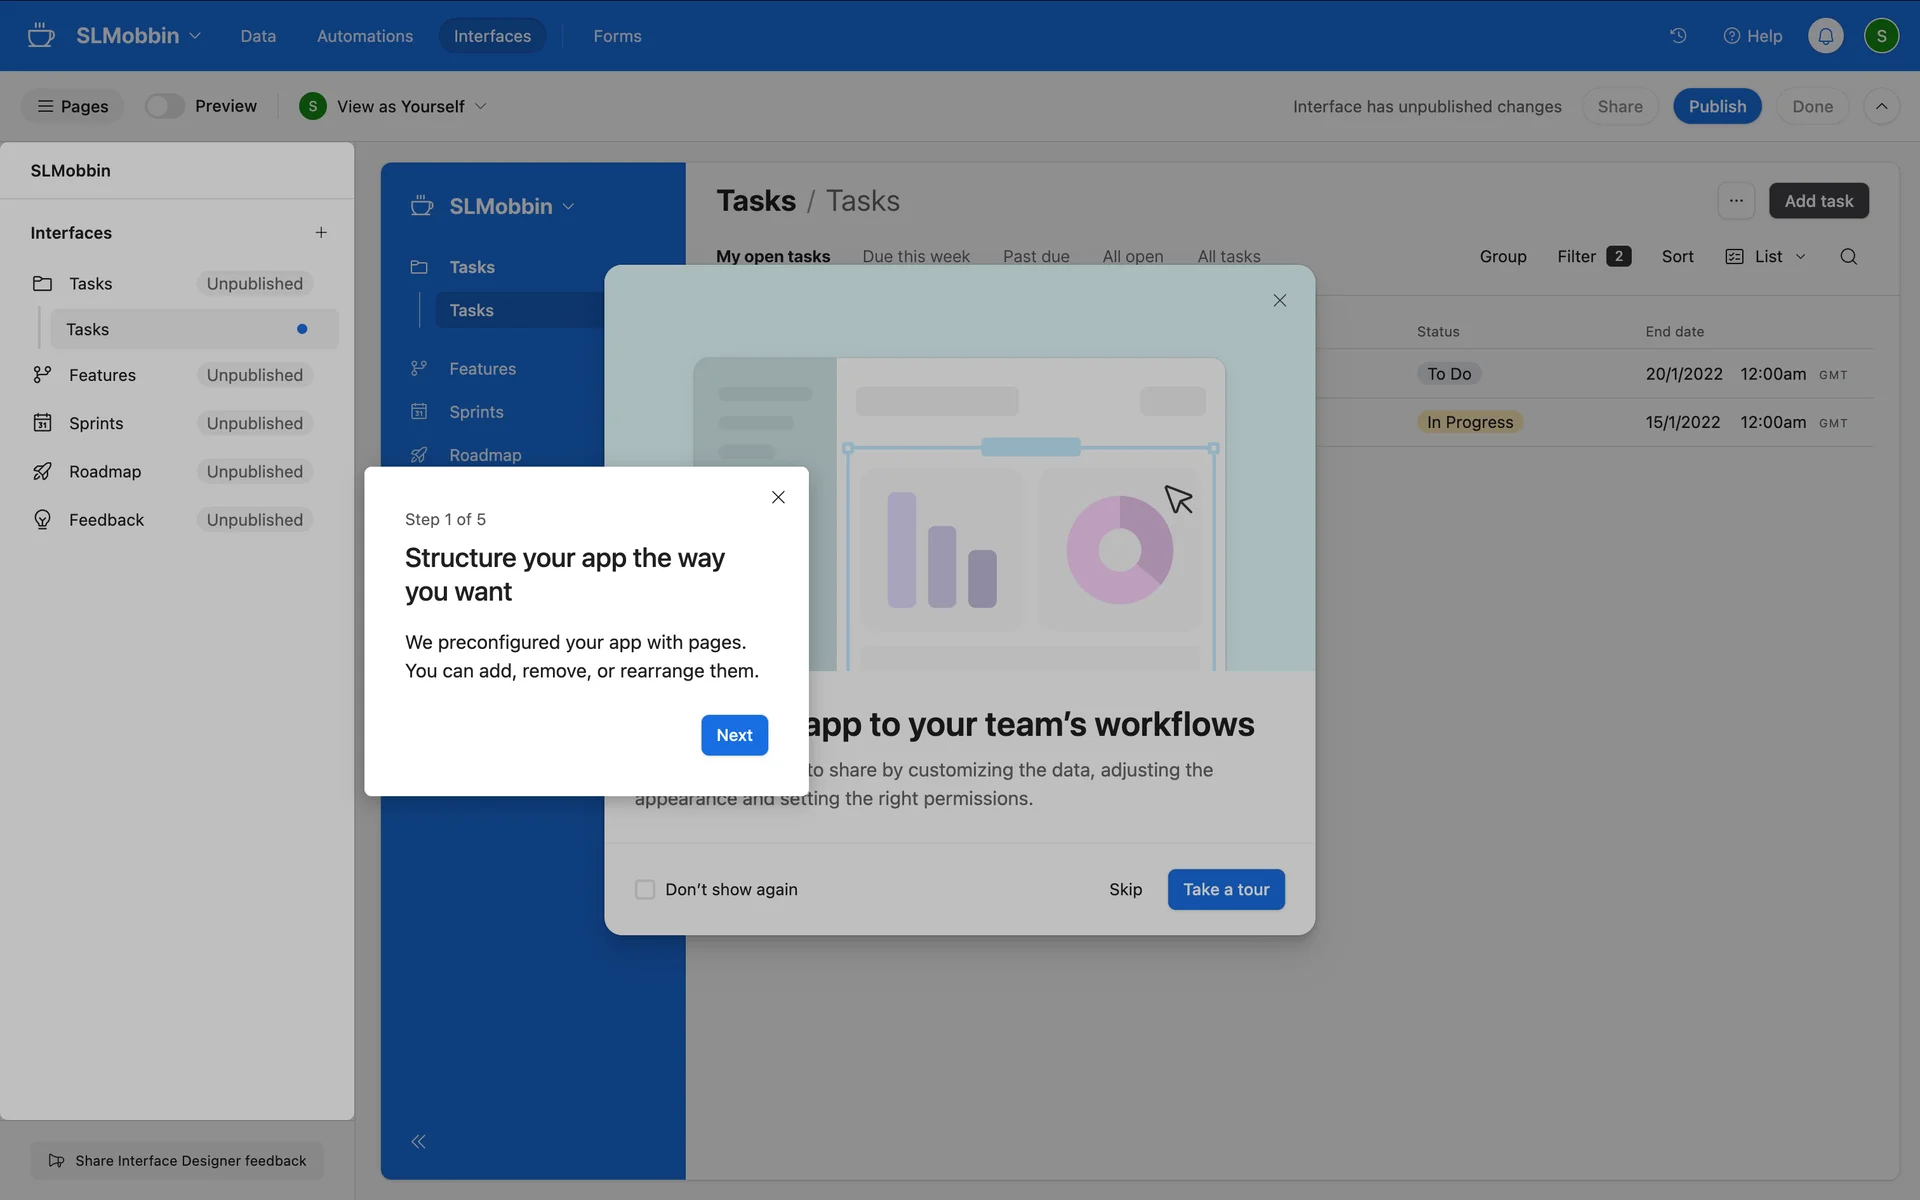Toggle the Preview switch
Viewport: 1920px width, 1200px height.
[164, 106]
